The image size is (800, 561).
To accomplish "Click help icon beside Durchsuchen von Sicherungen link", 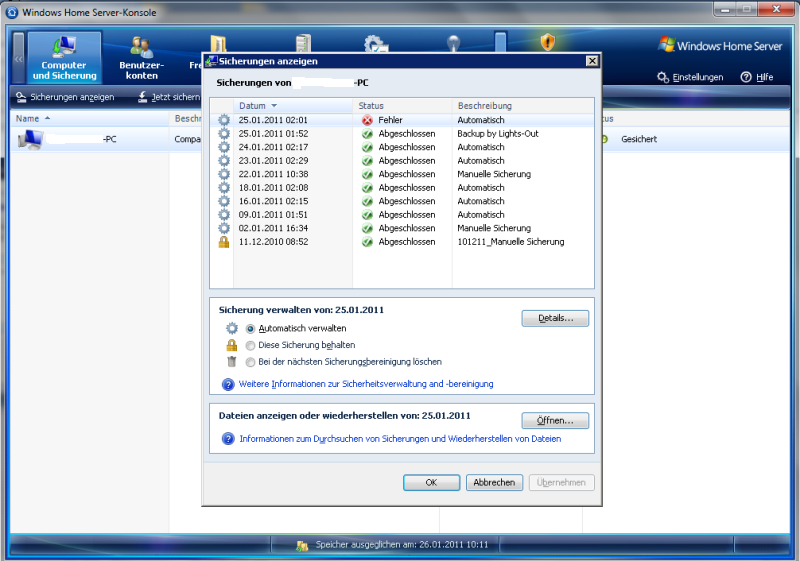I will pyautogui.click(x=228, y=439).
